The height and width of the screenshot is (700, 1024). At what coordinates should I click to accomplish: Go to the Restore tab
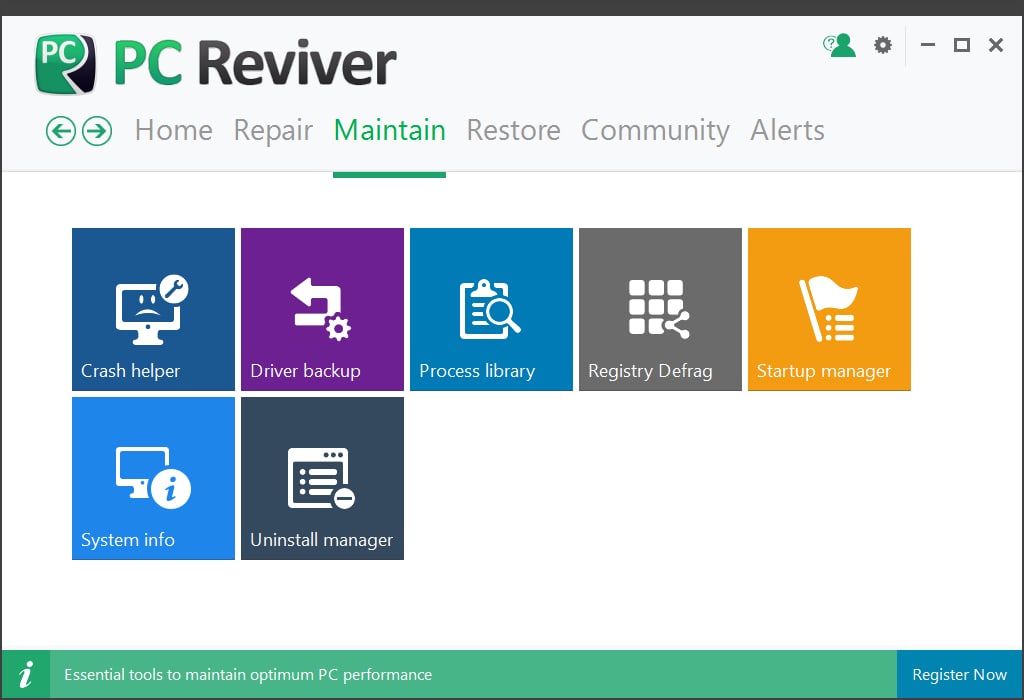(513, 130)
